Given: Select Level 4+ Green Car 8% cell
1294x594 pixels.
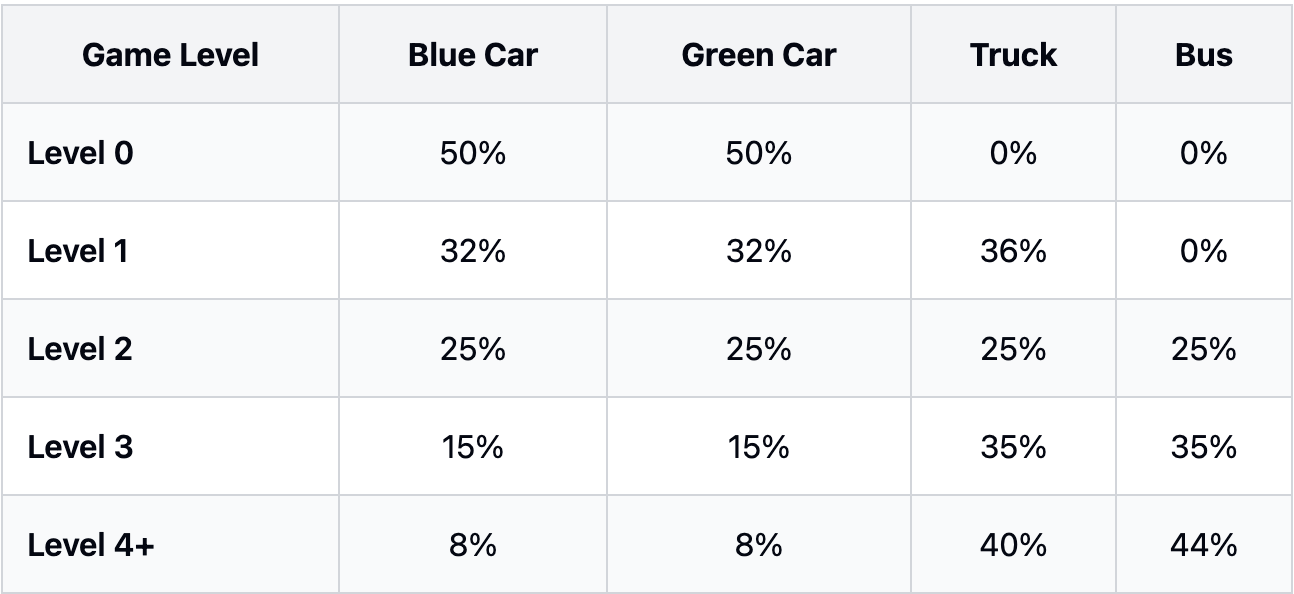Looking at the screenshot, I should pyautogui.click(x=758, y=545).
